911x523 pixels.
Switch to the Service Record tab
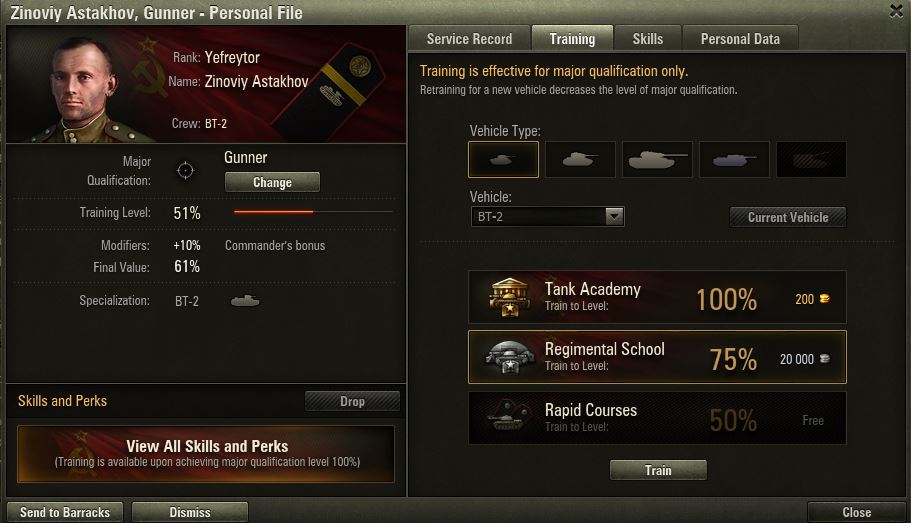click(x=469, y=39)
